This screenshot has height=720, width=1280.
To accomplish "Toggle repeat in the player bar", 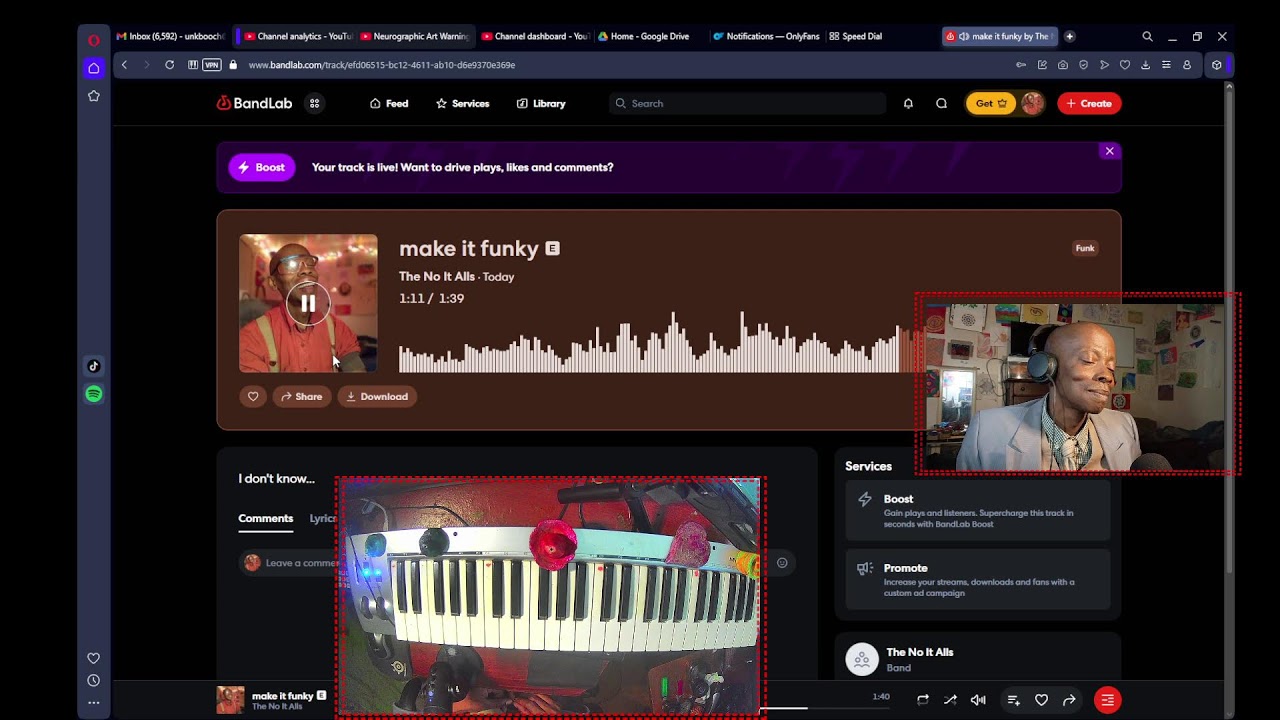I will [x=922, y=700].
